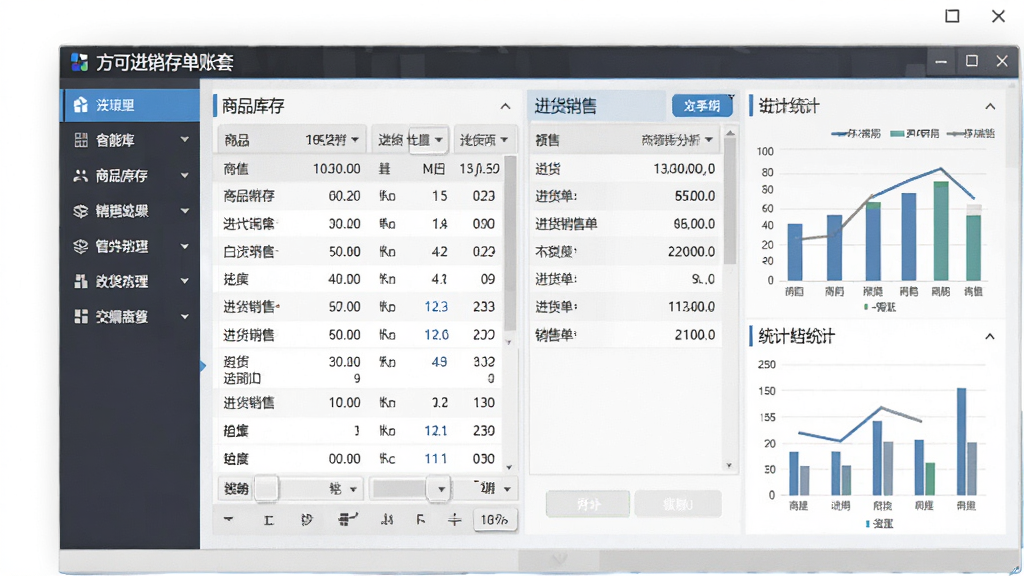Click the blue value 12.3

[436, 306]
